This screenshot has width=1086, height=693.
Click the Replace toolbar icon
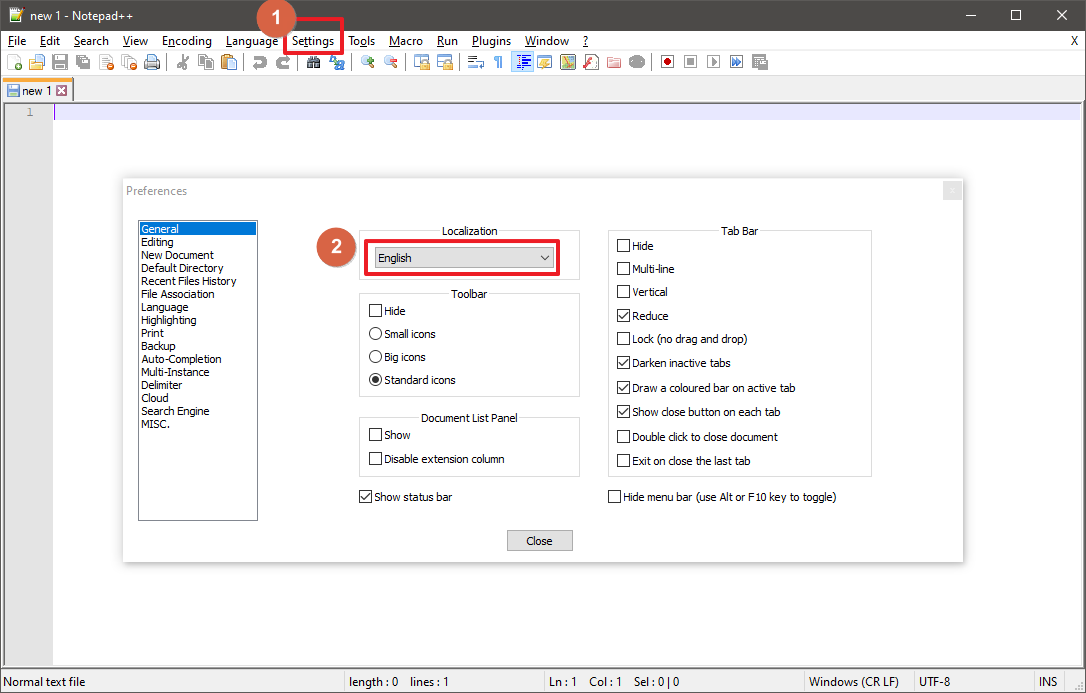coord(337,62)
